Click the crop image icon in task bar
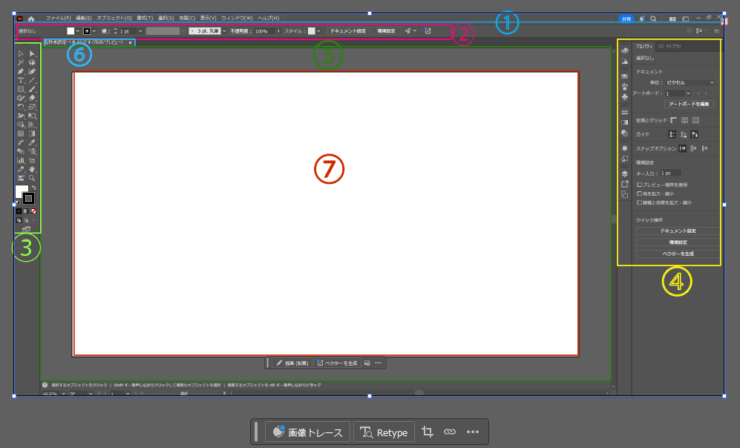Image resolution: width=740 pixels, height=448 pixels. 427,431
